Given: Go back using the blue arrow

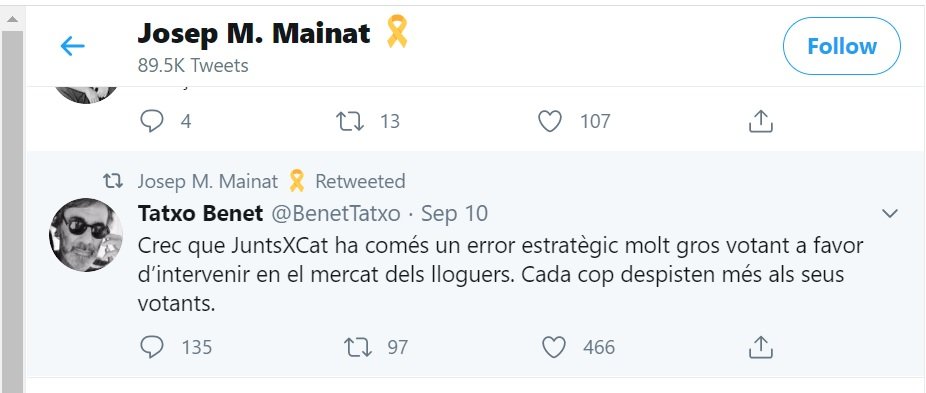Looking at the screenshot, I should (73, 46).
